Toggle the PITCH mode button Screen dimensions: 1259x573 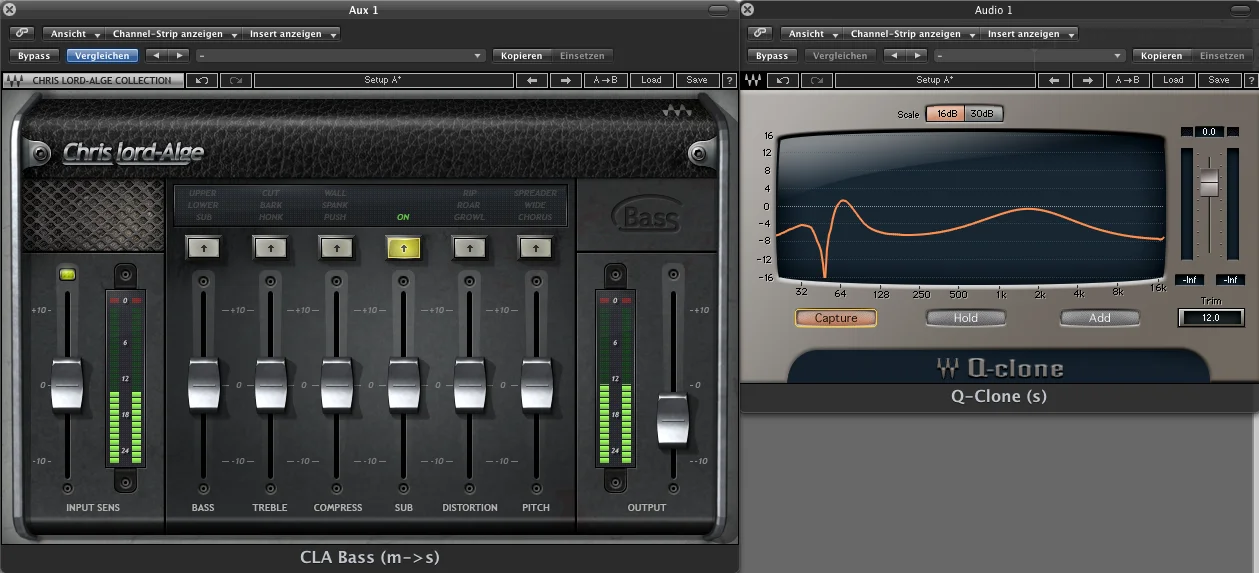(x=536, y=246)
